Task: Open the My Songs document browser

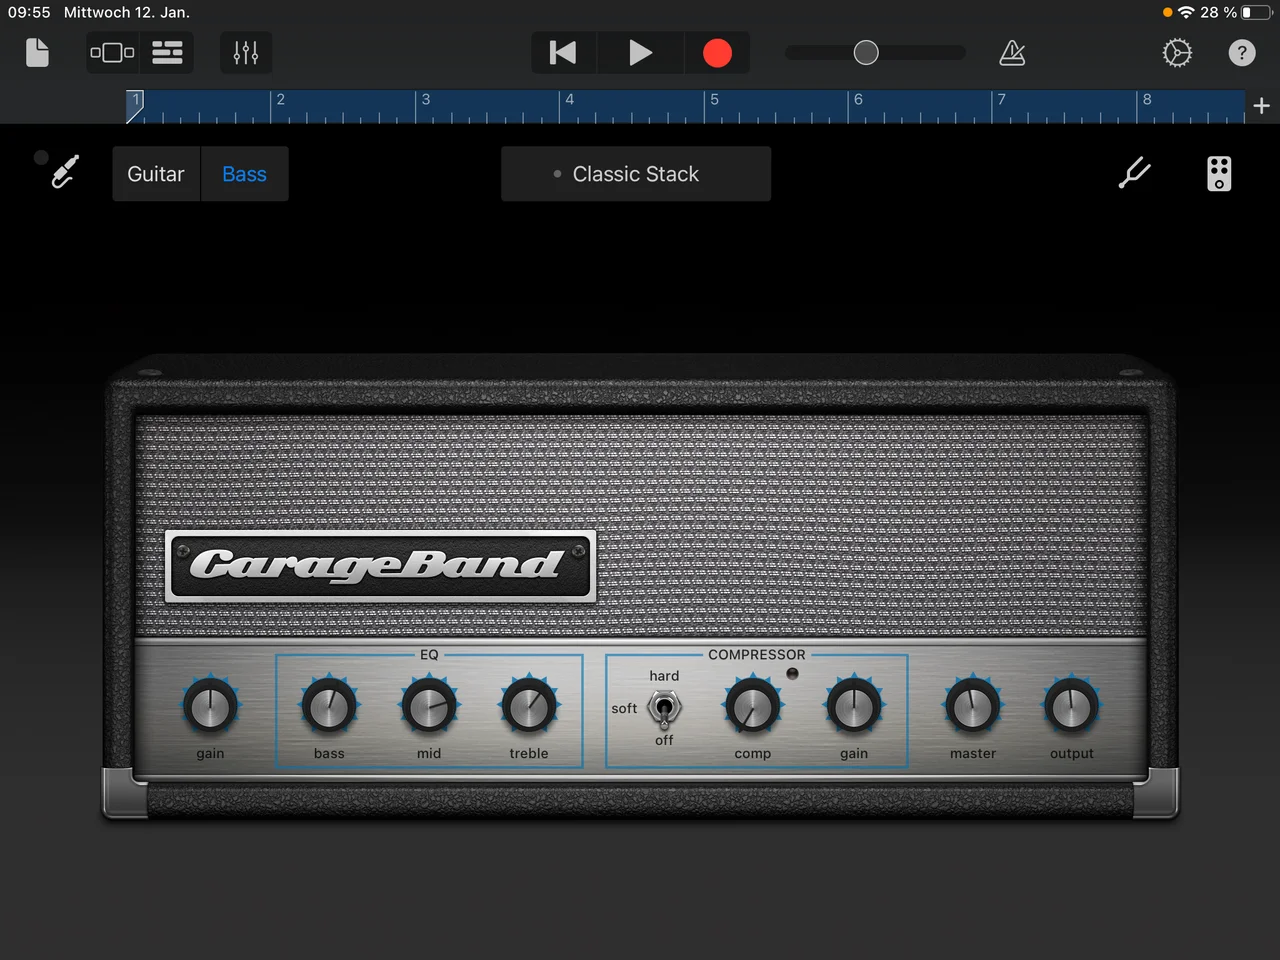Action: 37,53
